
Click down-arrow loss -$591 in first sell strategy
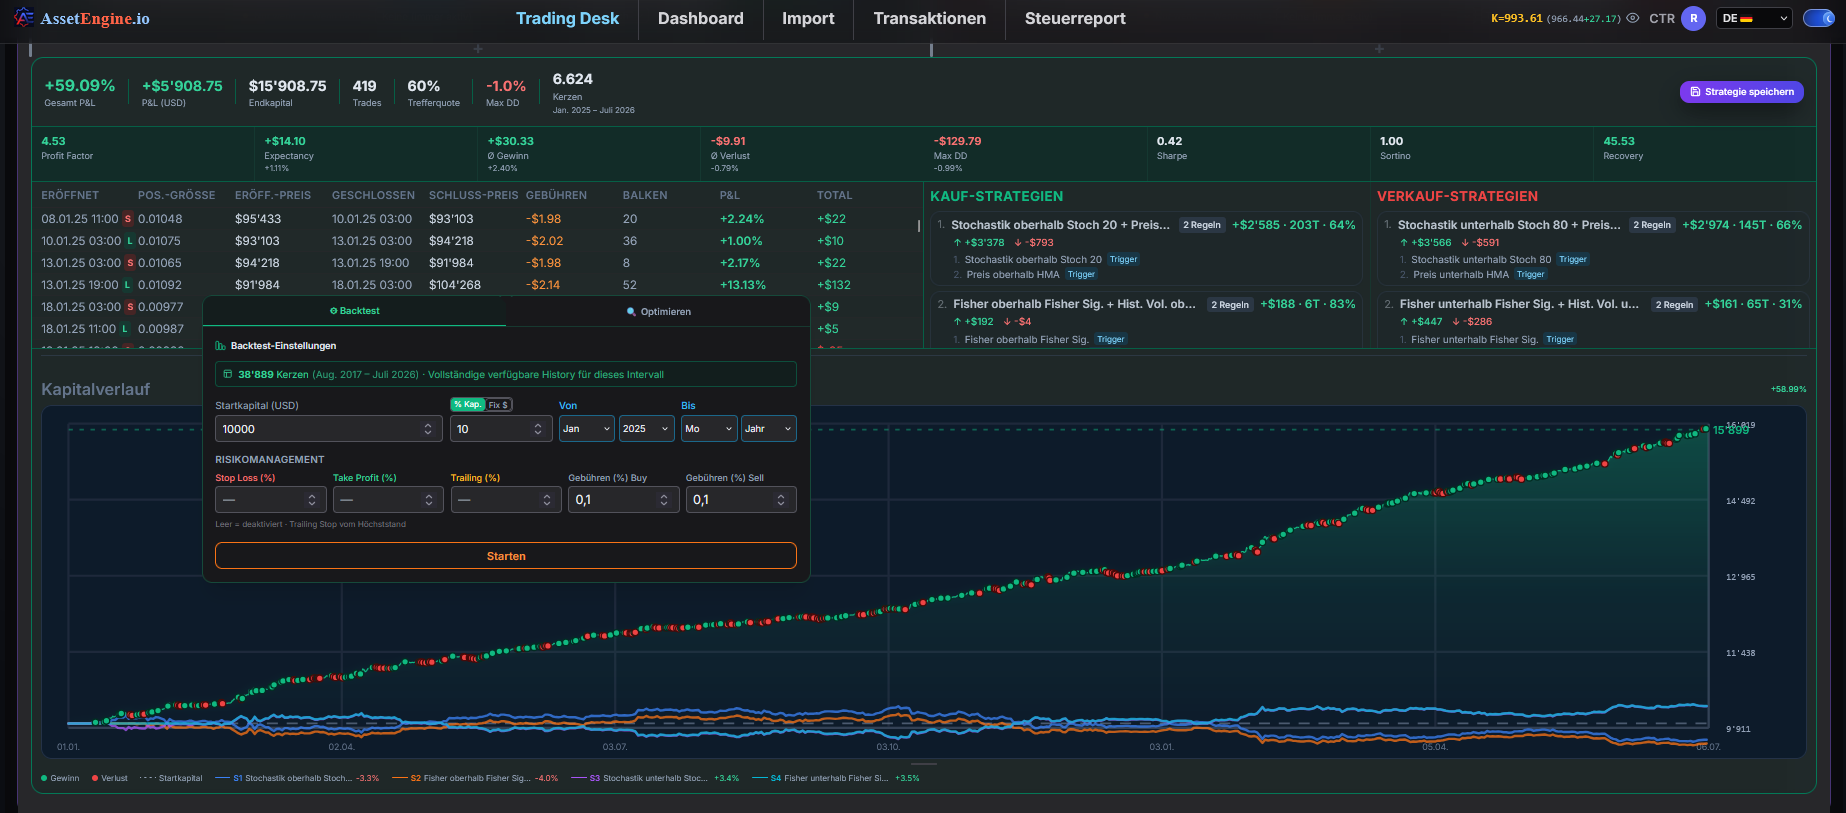pyautogui.click(x=1480, y=243)
